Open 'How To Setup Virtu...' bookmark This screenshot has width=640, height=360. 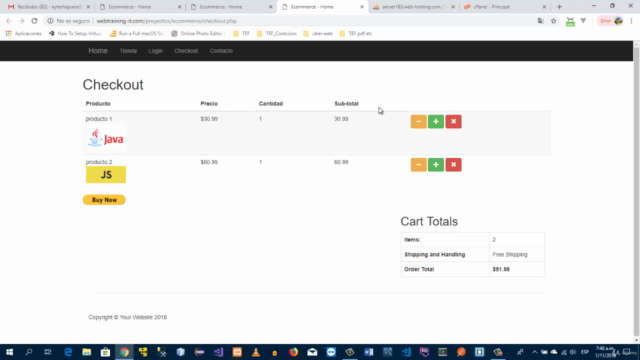pos(75,33)
